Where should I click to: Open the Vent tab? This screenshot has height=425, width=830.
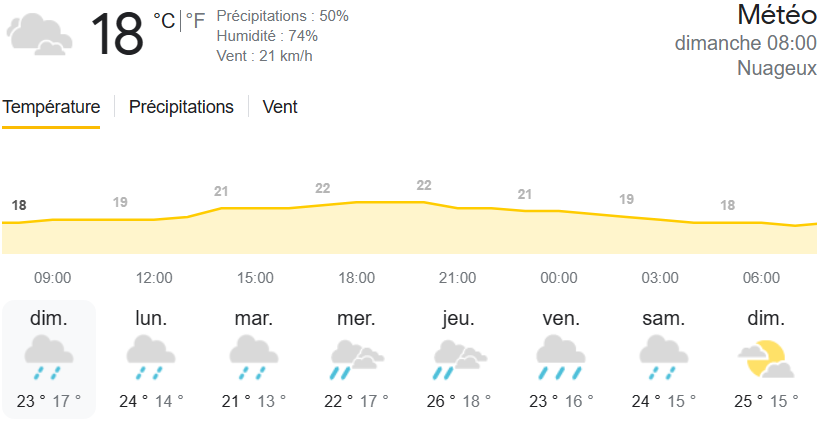[280, 107]
